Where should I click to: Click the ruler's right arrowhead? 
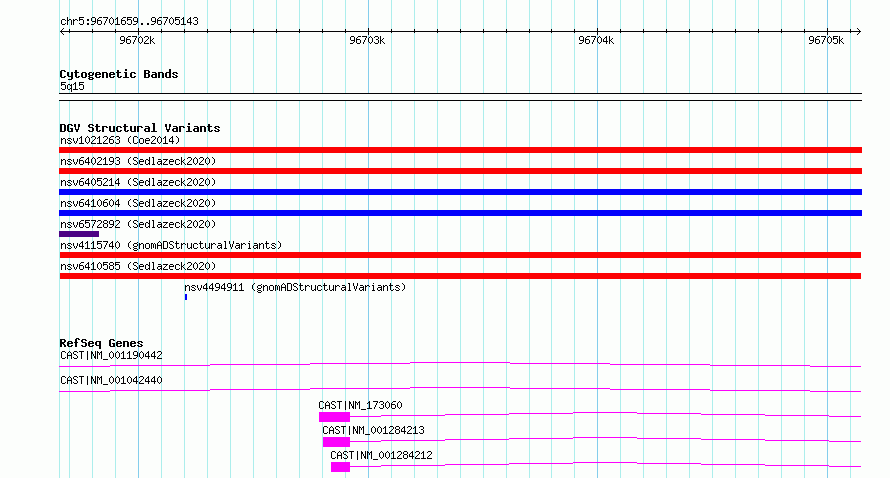pos(858,31)
